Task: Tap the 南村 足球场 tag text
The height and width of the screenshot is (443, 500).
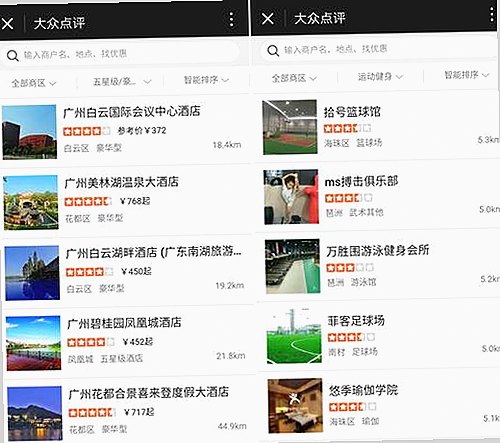Action: [x=353, y=352]
